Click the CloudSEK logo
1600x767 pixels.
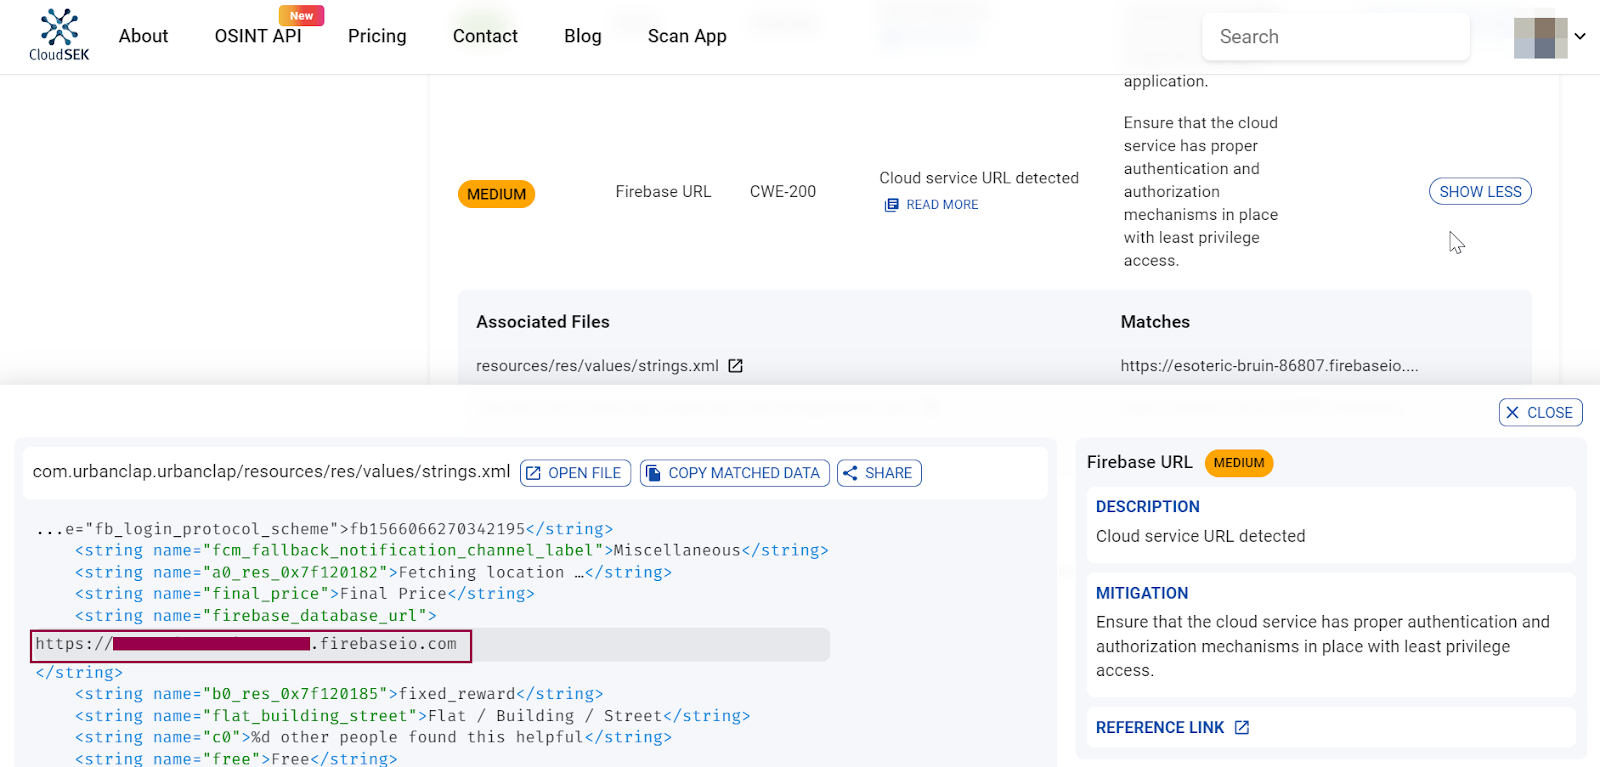[x=59, y=35]
